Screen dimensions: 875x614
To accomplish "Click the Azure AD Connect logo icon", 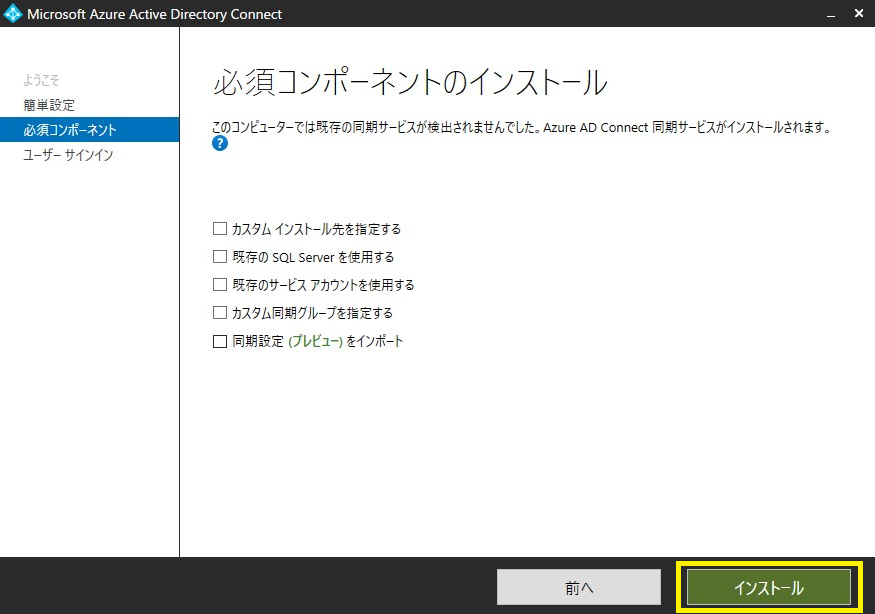I will [12, 14].
